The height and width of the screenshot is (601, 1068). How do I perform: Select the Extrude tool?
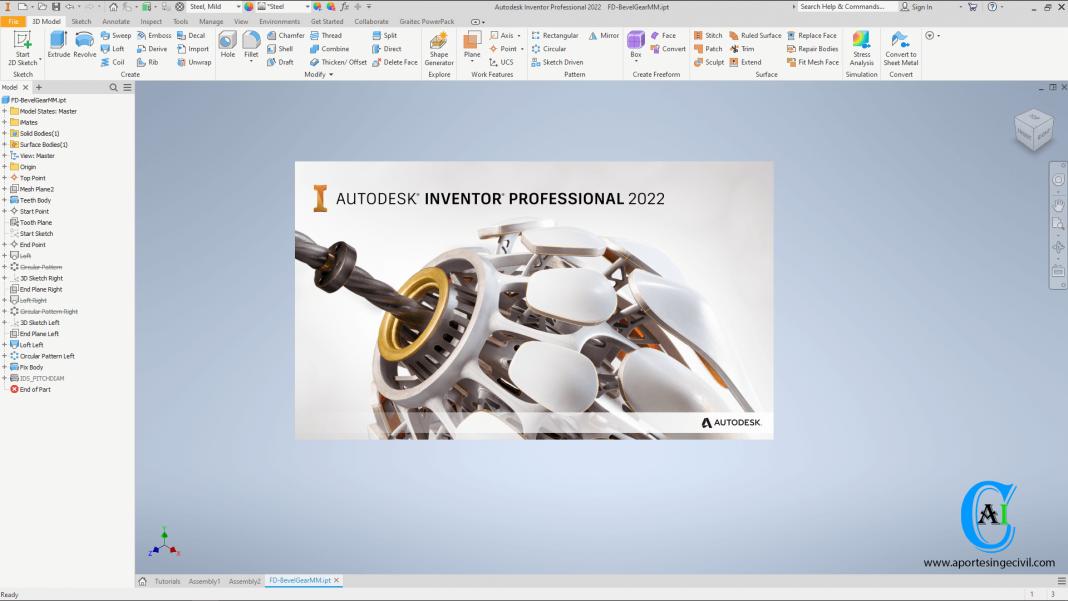point(57,42)
